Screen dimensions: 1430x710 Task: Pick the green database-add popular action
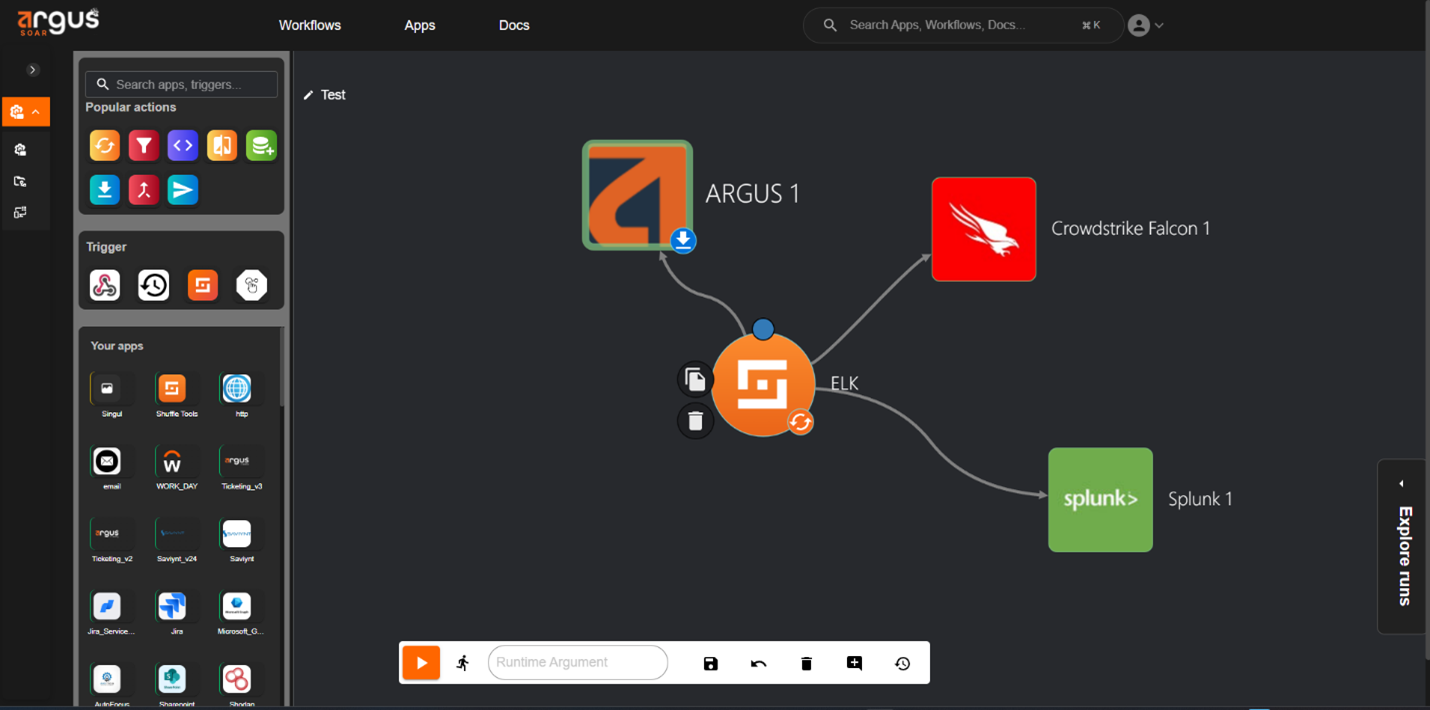coord(261,146)
